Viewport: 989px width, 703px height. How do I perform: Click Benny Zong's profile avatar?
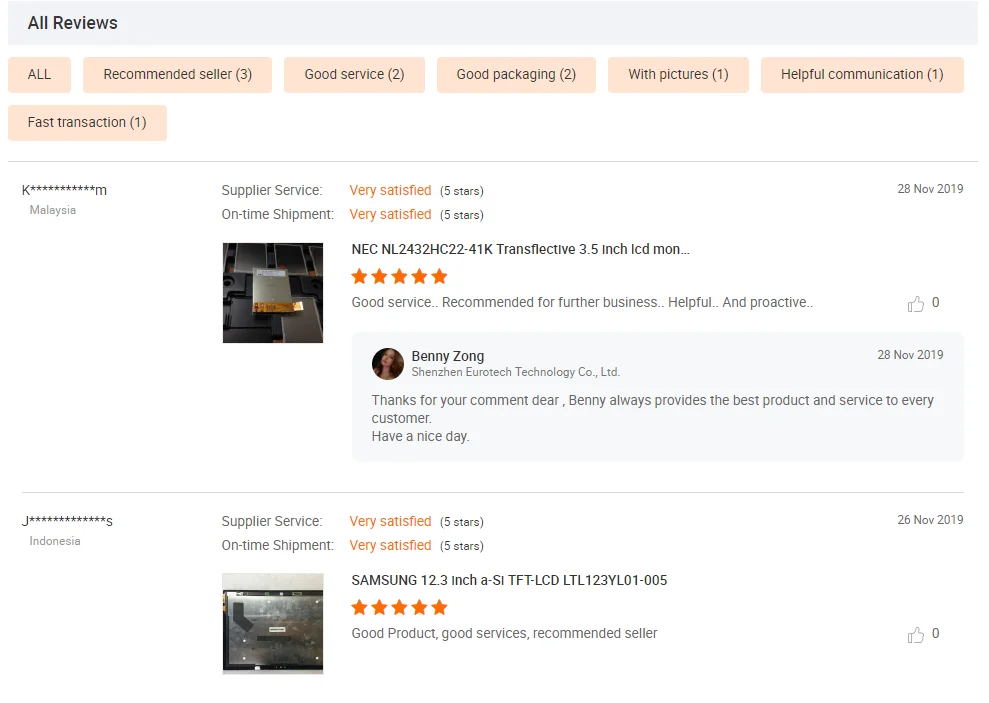pos(387,363)
